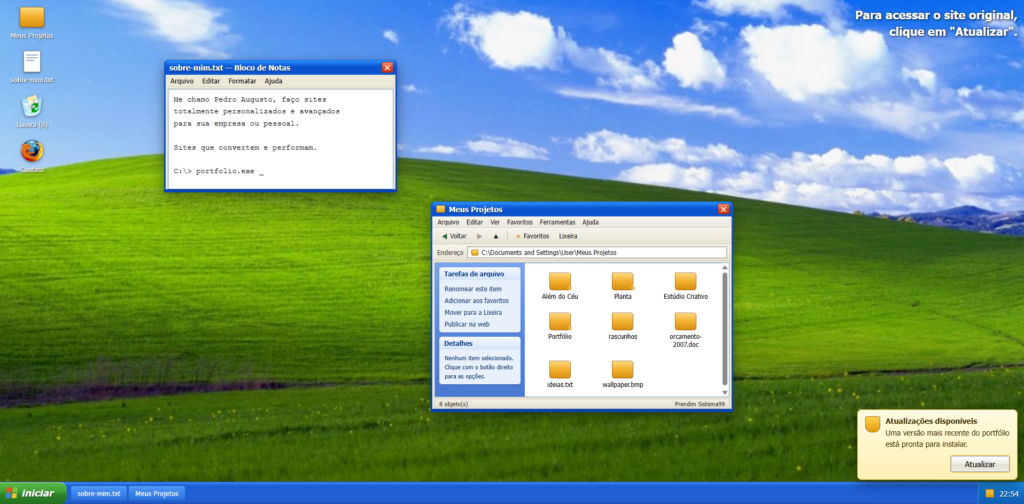Open the rascunhos folder
Image resolution: width=1024 pixels, height=504 pixels.
[x=622, y=326]
